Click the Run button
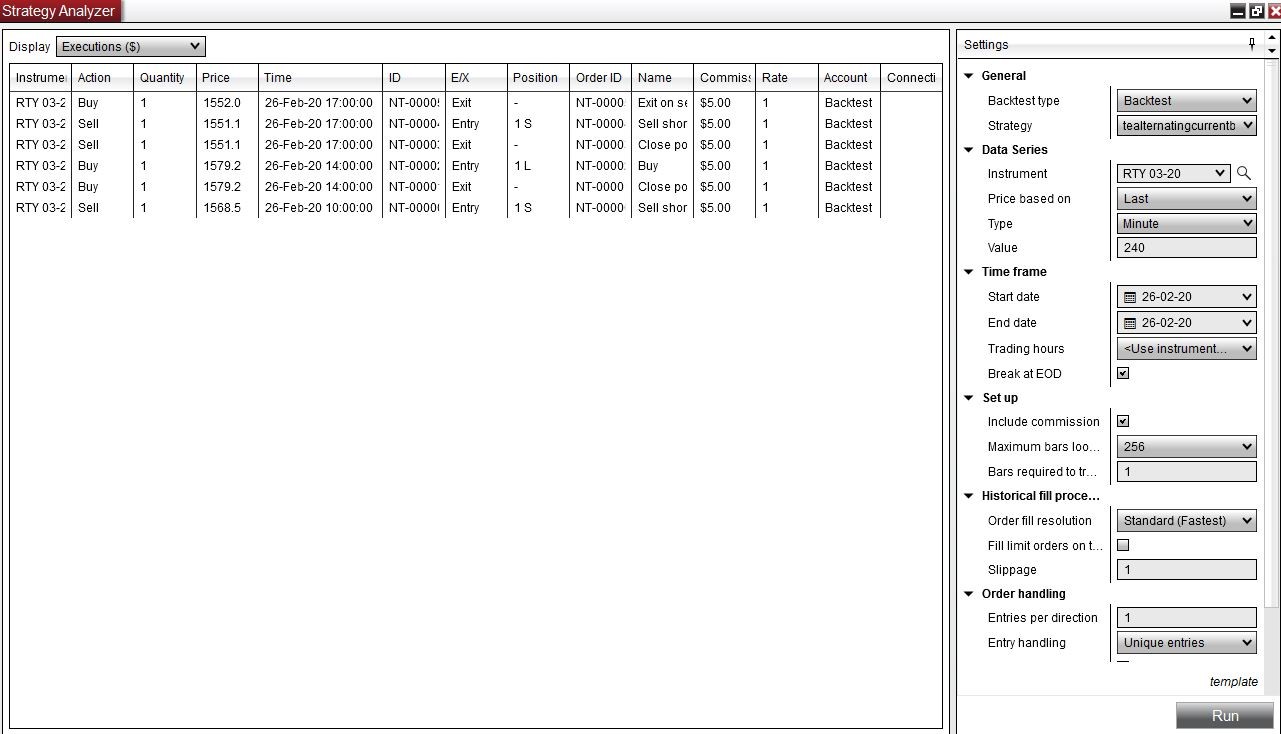 tap(1225, 715)
